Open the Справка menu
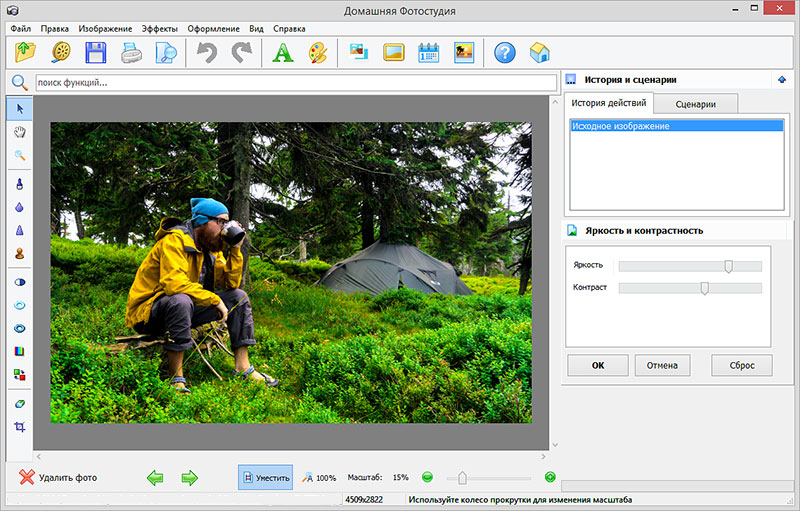This screenshot has height=511, width=800. (289, 29)
